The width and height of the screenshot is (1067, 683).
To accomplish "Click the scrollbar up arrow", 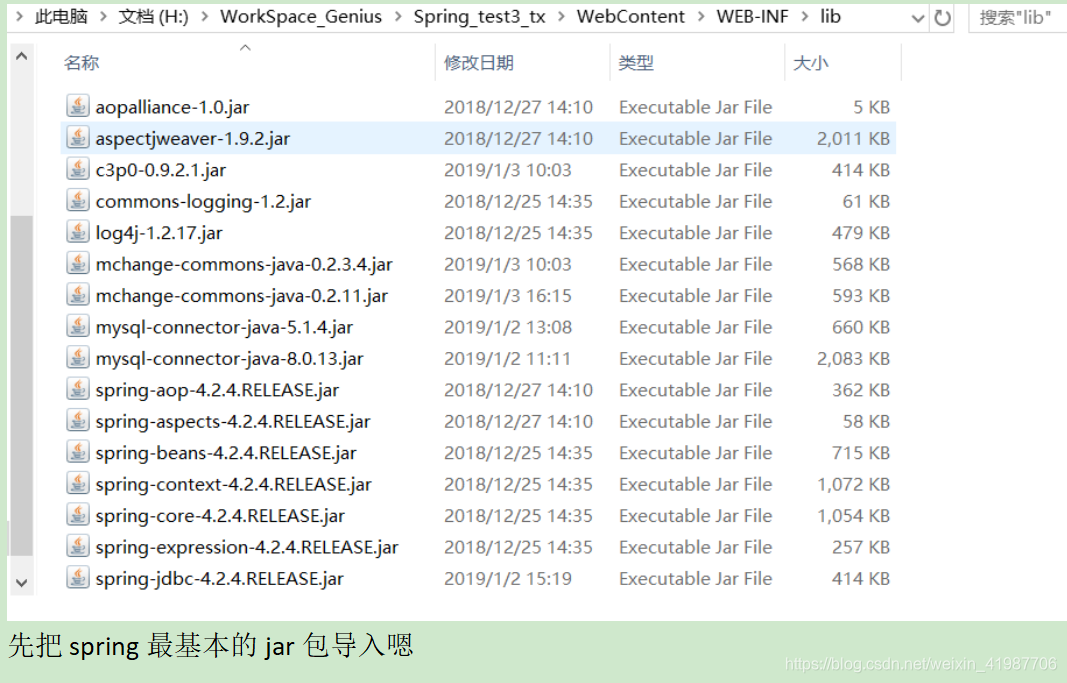I will pyautogui.click(x=21, y=56).
